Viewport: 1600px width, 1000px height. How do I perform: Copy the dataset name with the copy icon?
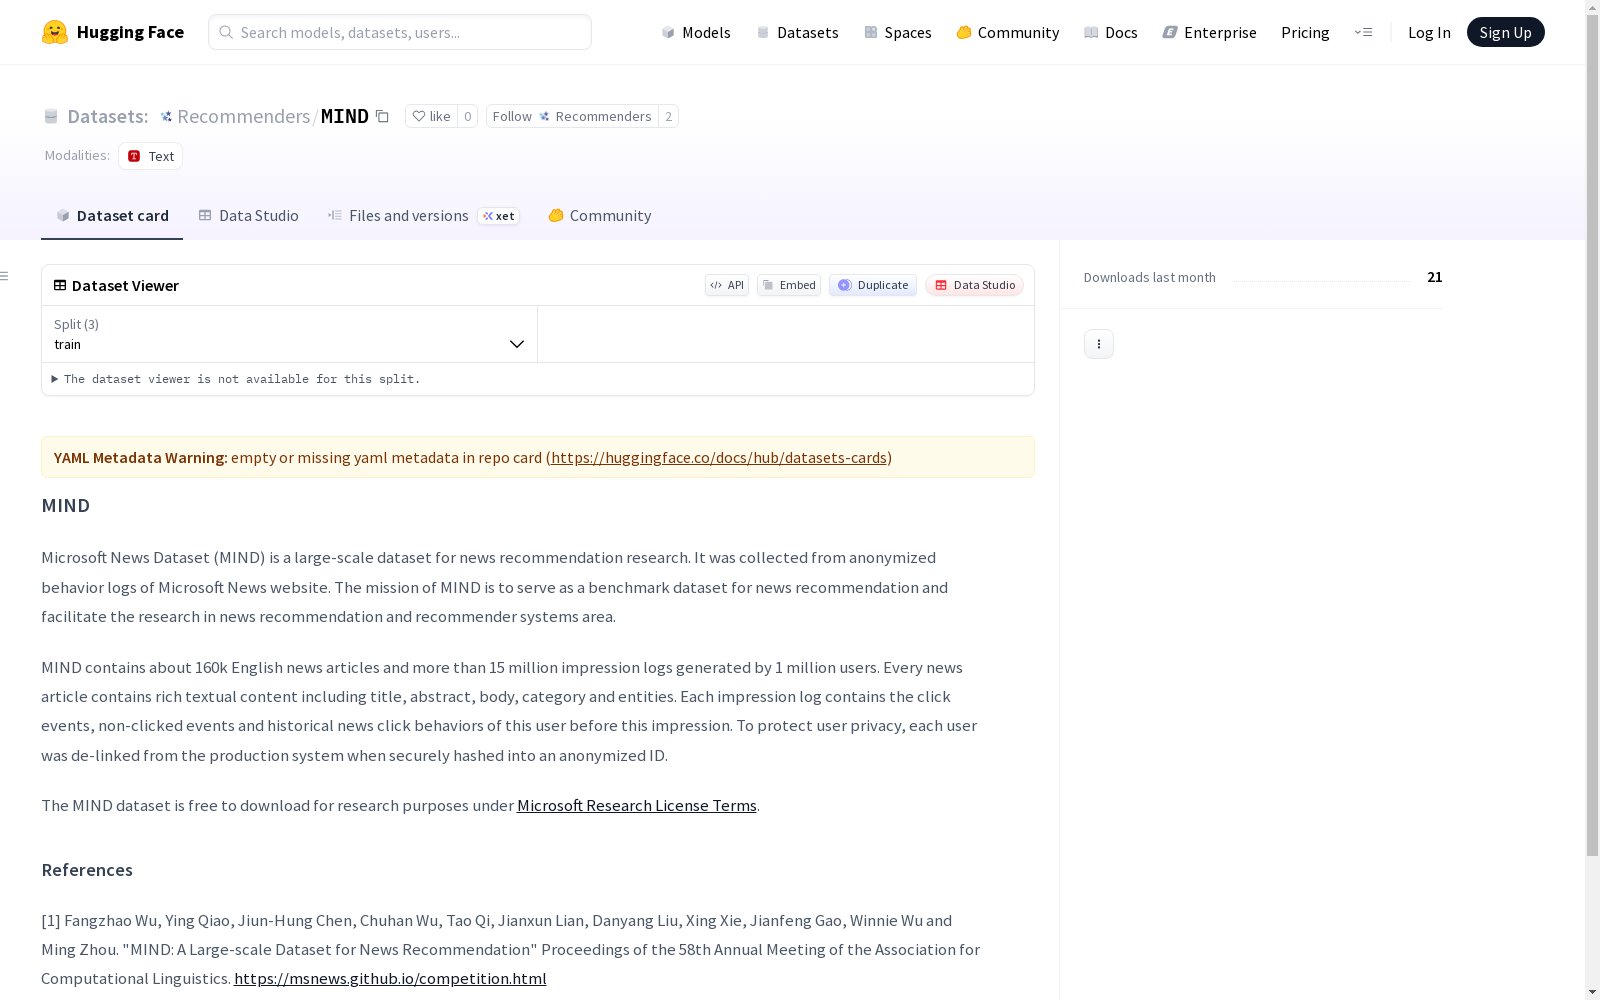[x=382, y=116]
